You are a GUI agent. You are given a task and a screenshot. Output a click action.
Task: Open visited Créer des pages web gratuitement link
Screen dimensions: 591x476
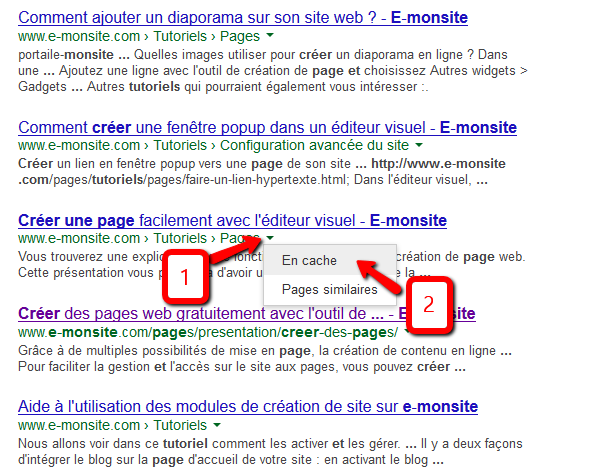pos(247,314)
